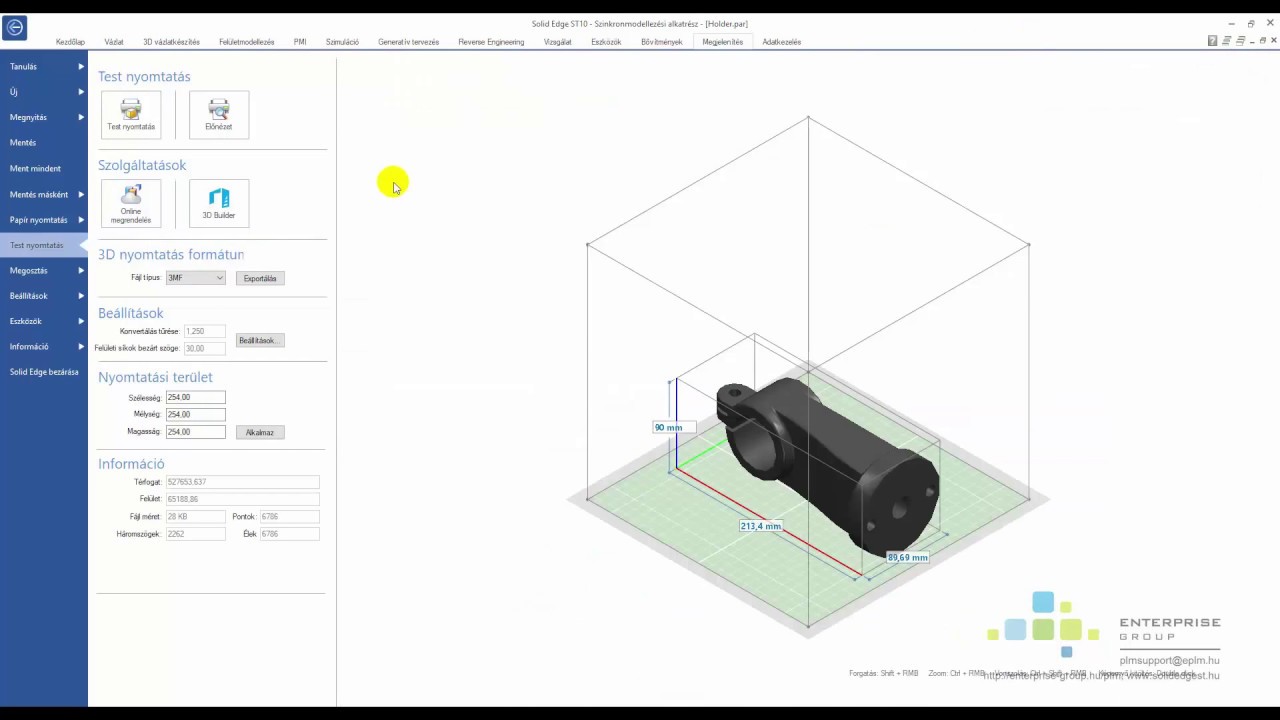
Task: Open the Felületmodellezés tab
Action: [247, 42]
